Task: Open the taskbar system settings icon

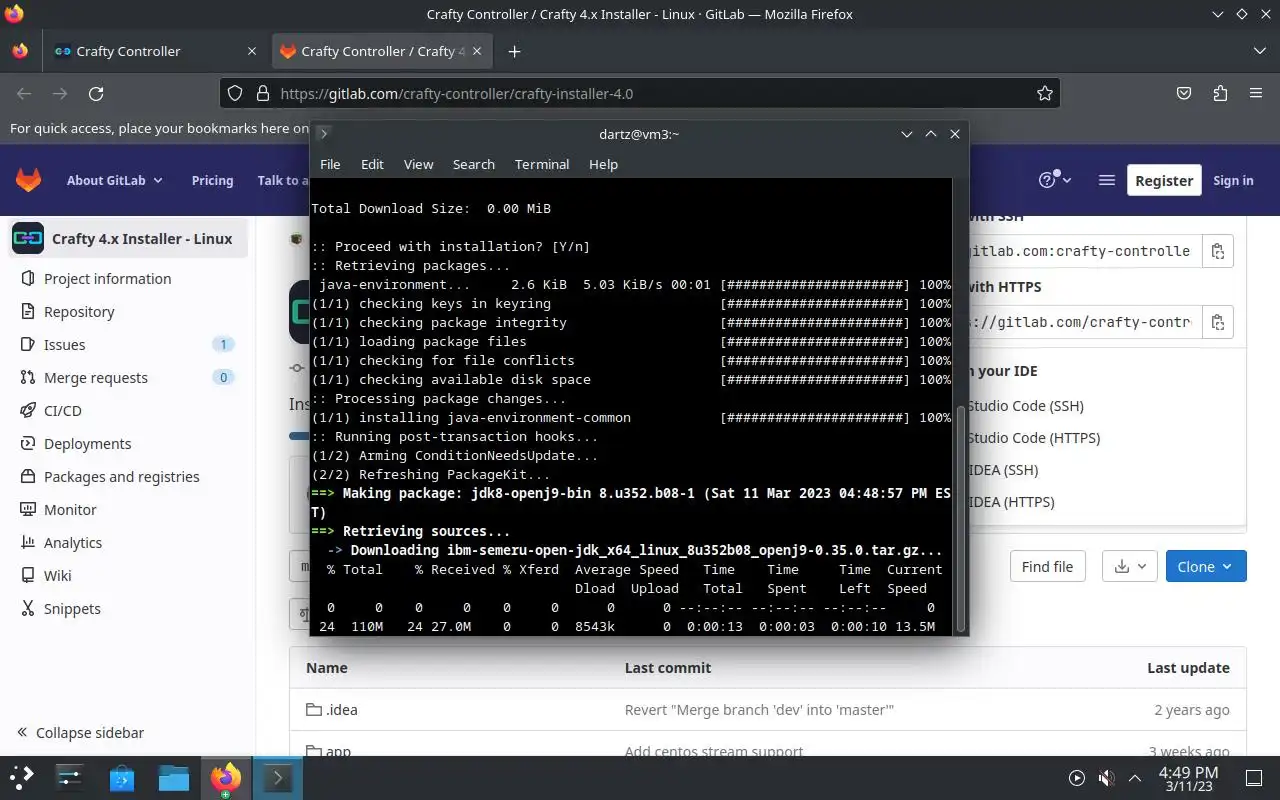Action: 70,777
